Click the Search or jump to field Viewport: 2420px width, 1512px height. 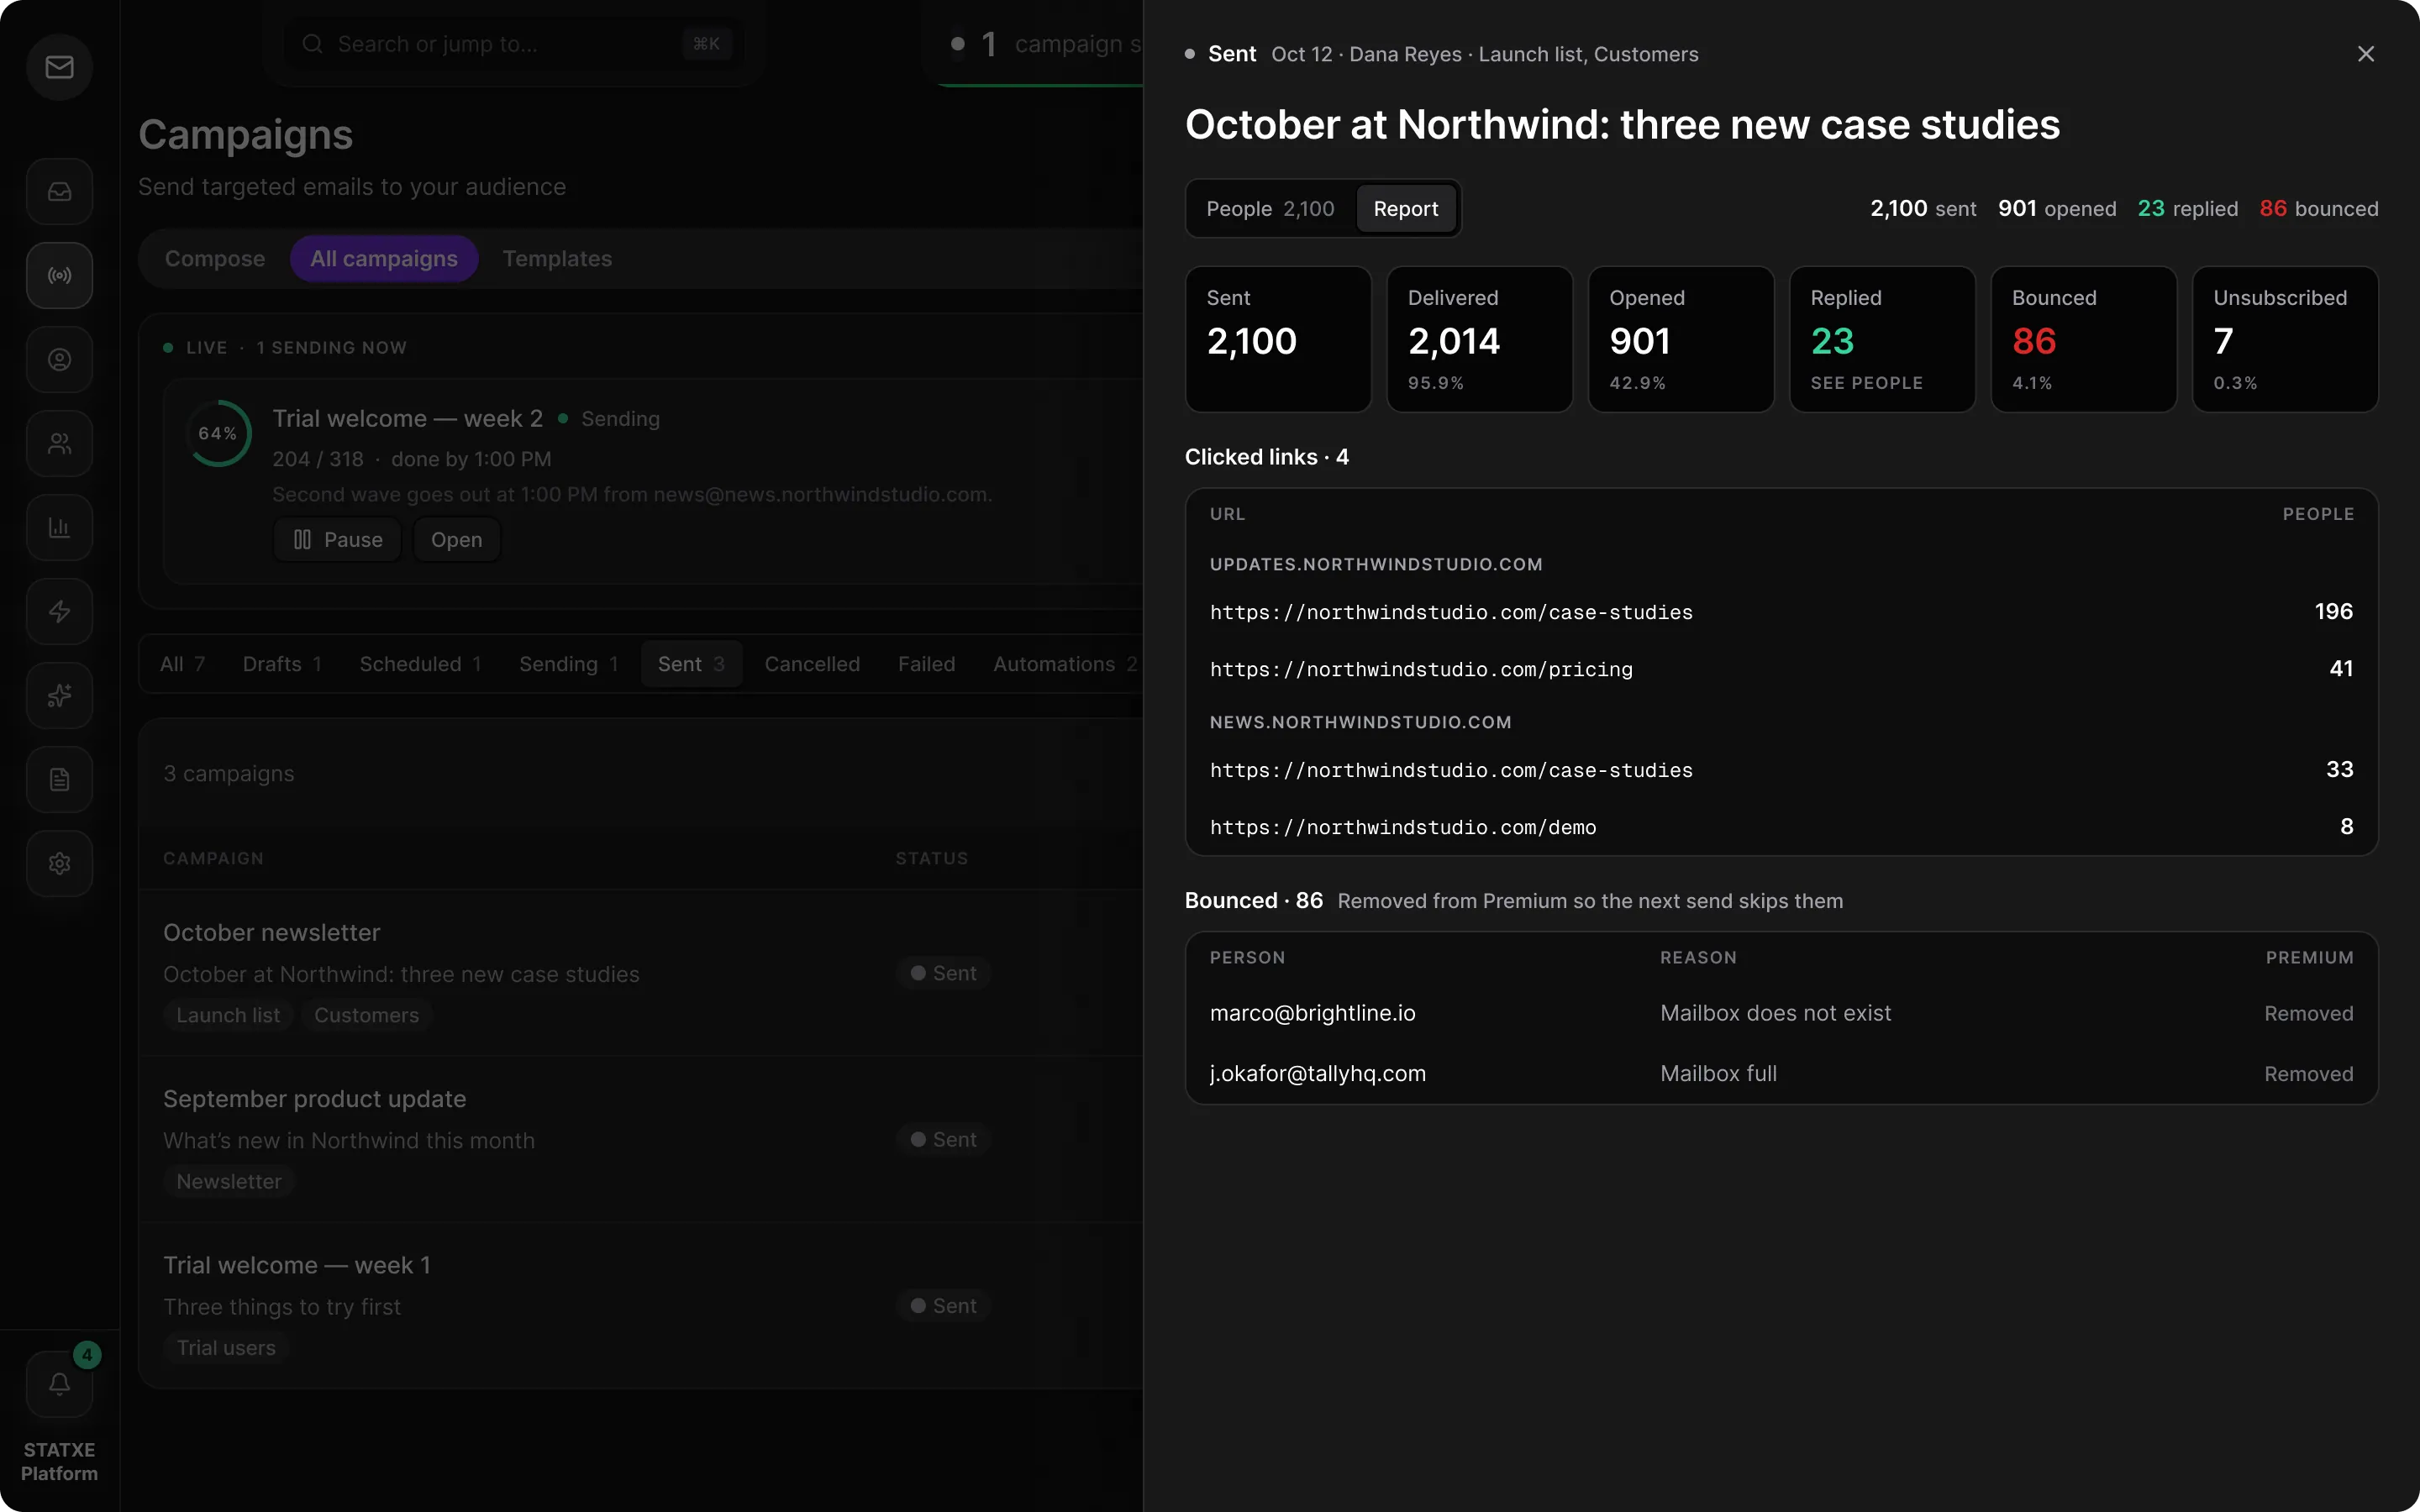(x=514, y=44)
